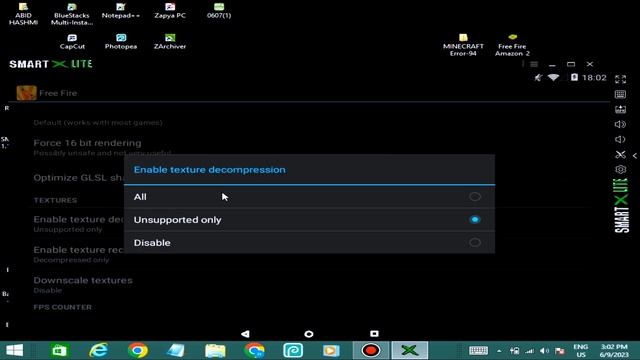Click the emulator screenshot icon
Viewport: 640px width, 360px height.
pos(620,109)
